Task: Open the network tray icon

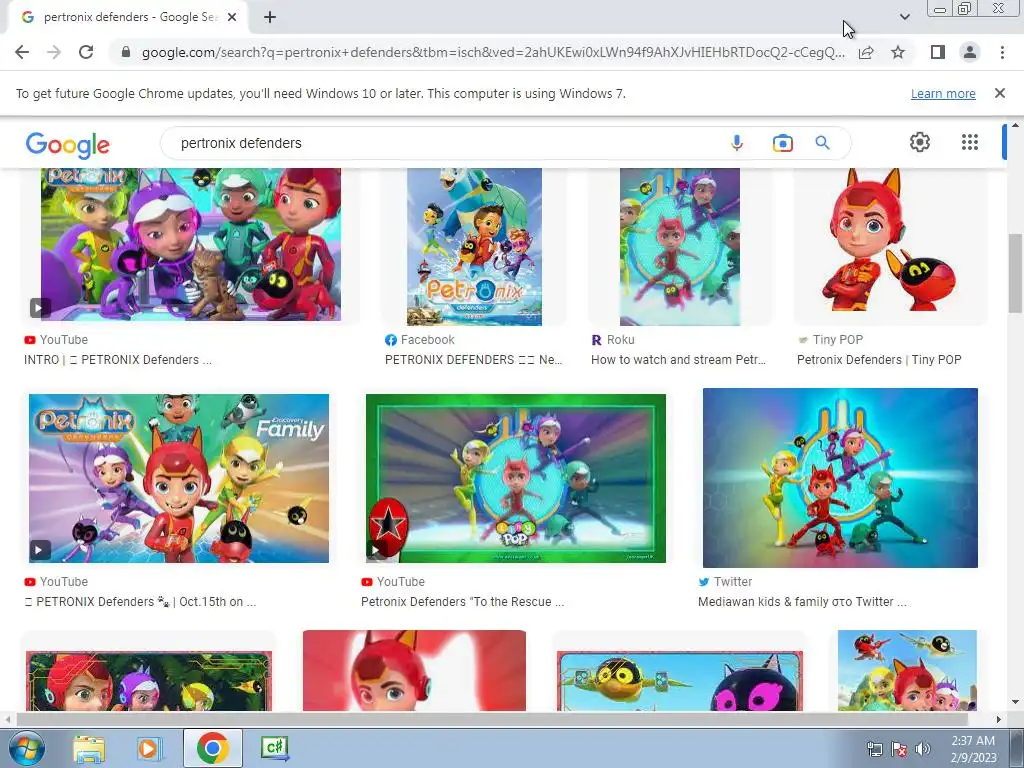Action: pyautogui.click(x=874, y=749)
